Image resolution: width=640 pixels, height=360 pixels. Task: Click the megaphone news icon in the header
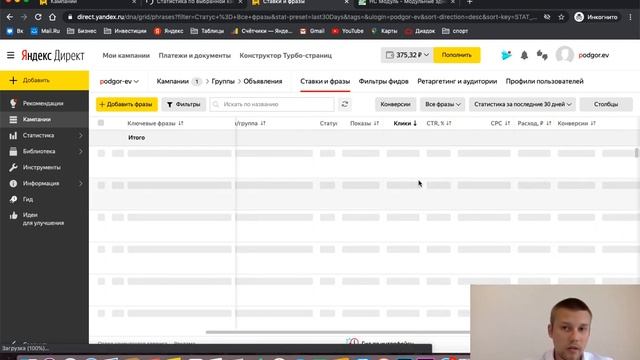click(x=506, y=55)
